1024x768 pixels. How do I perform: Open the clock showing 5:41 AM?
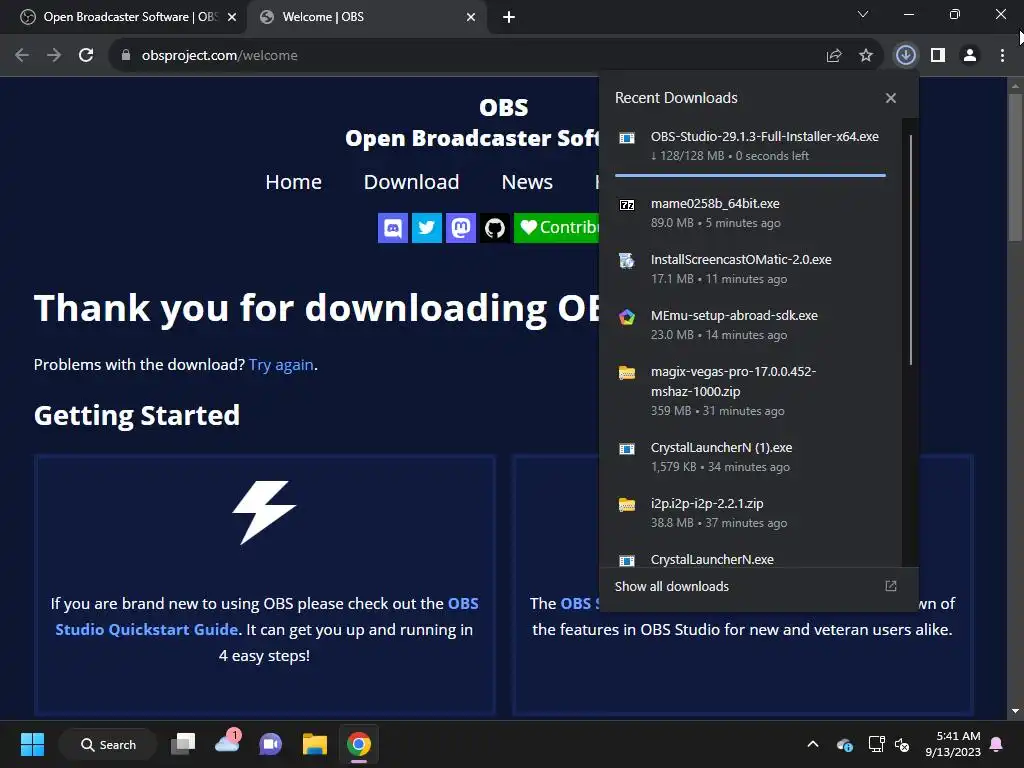[953, 744]
